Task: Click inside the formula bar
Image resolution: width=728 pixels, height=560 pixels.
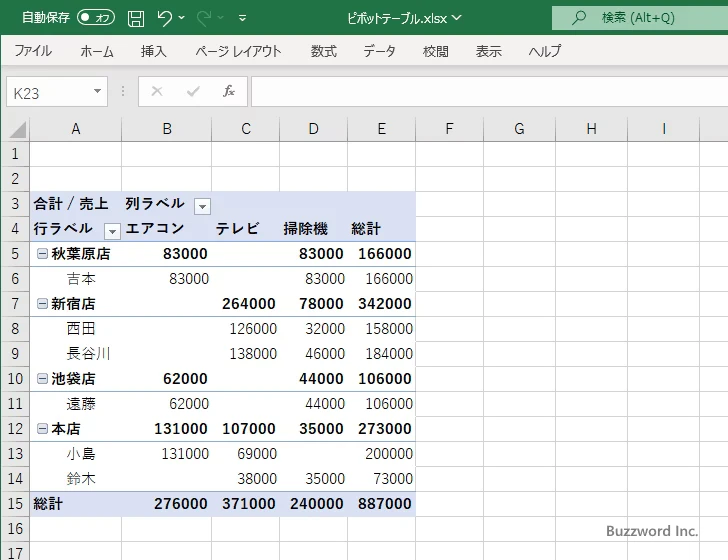Action: pyautogui.click(x=489, y=91)
